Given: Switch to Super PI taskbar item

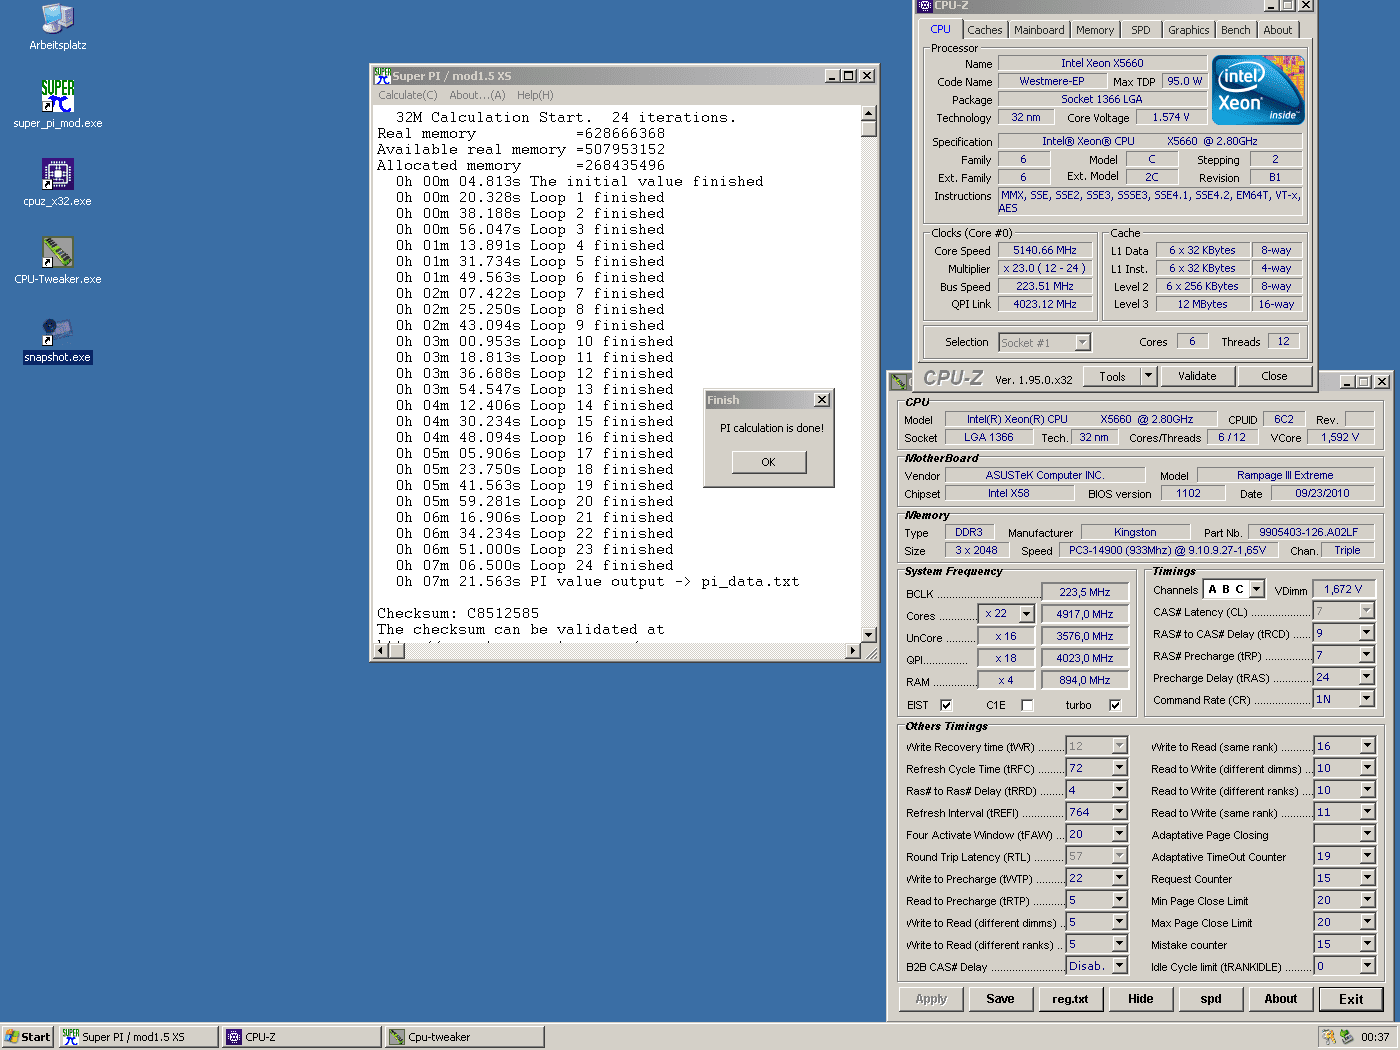Looking at the screenshot, I should tap(138, 1037).
